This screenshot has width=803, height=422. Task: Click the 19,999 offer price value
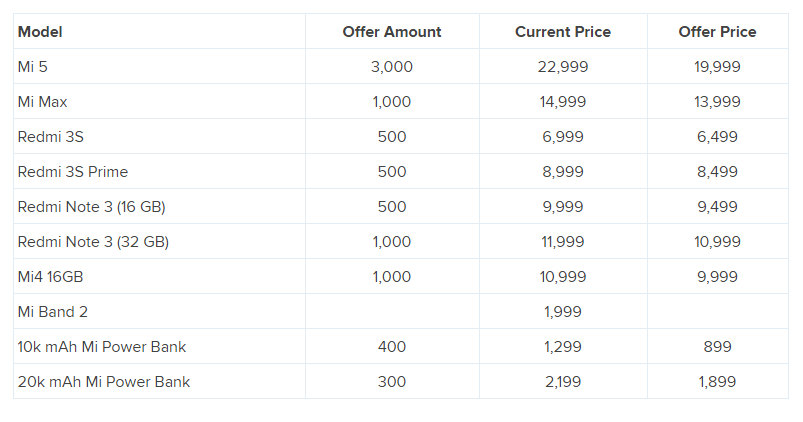[717, 67]
